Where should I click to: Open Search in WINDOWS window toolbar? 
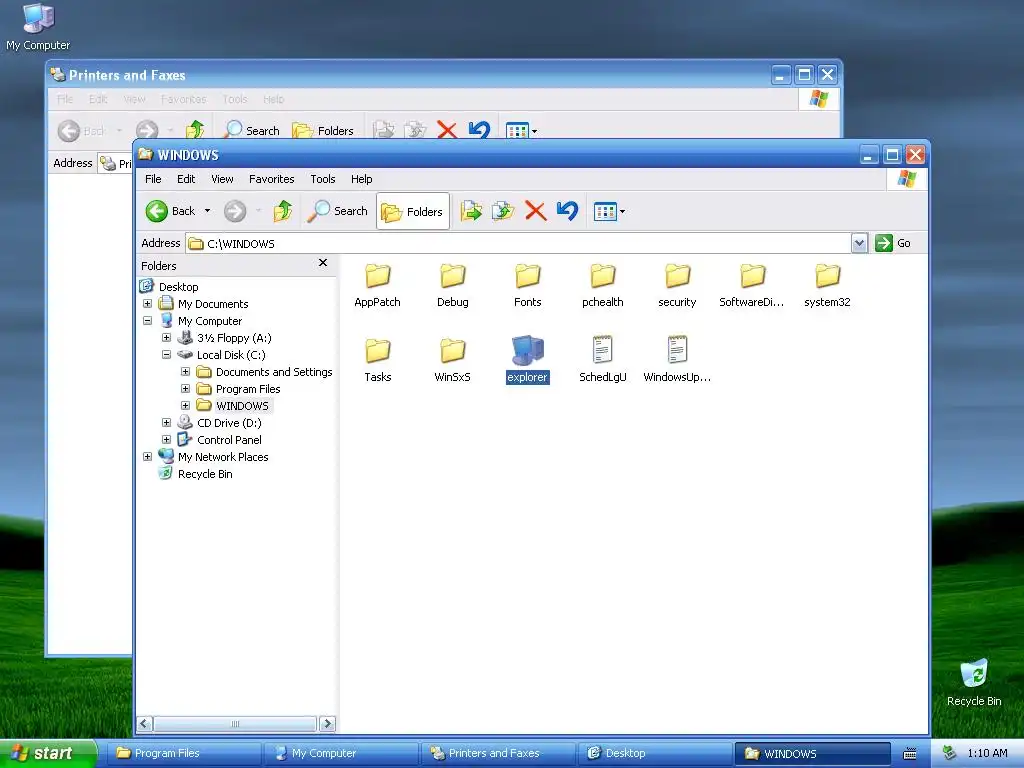coord(338,211)
